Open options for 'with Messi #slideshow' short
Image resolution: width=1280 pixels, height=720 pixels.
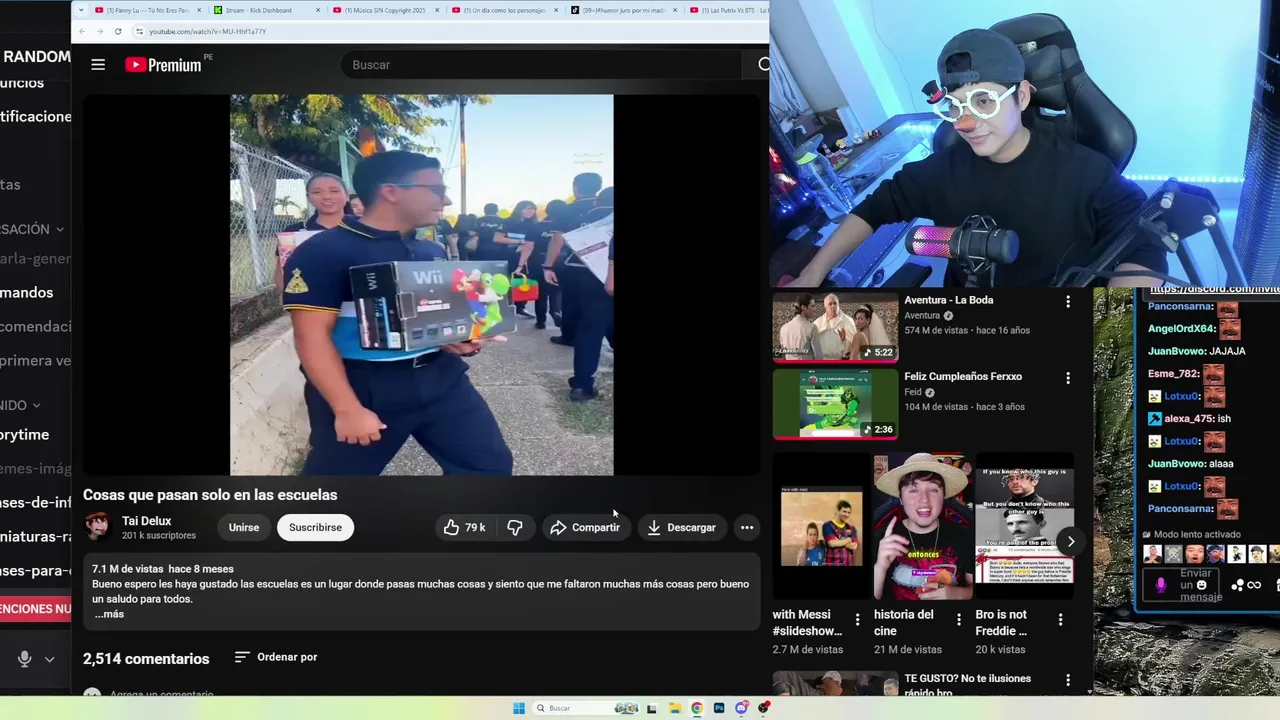pyautogui.click(x=857, y=620)
